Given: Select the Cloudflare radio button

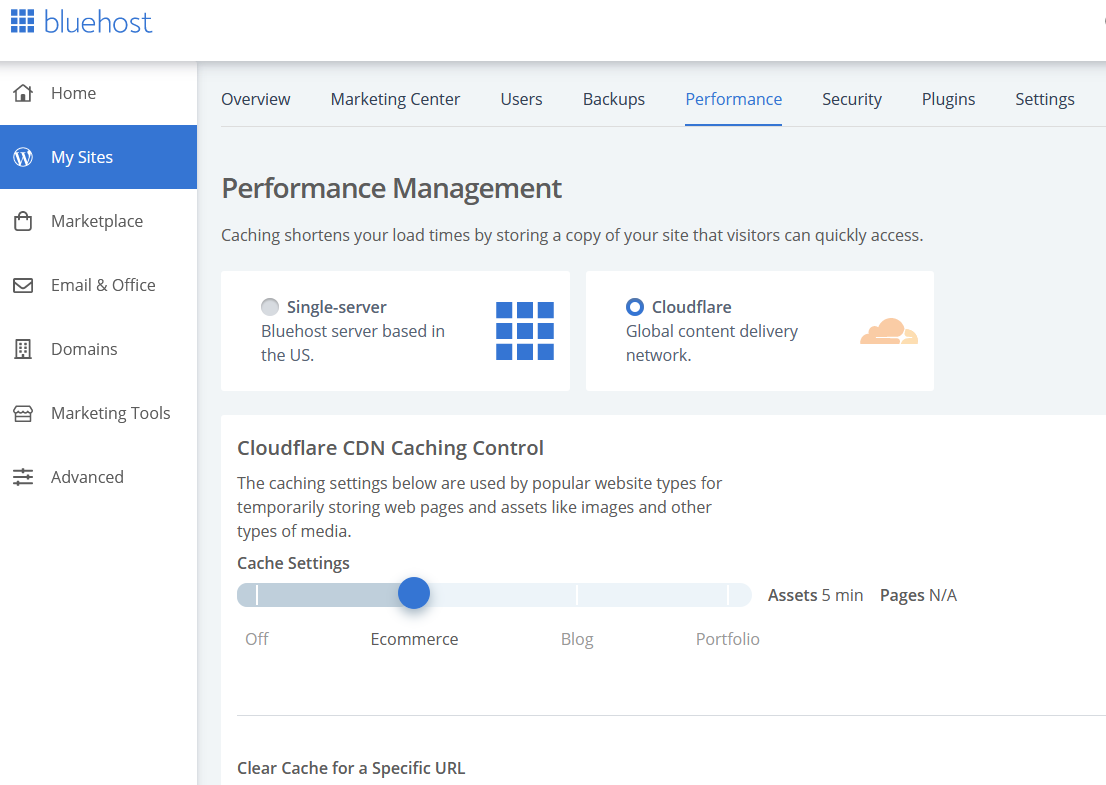Looking at the screenshot, I should coord(635,307).
